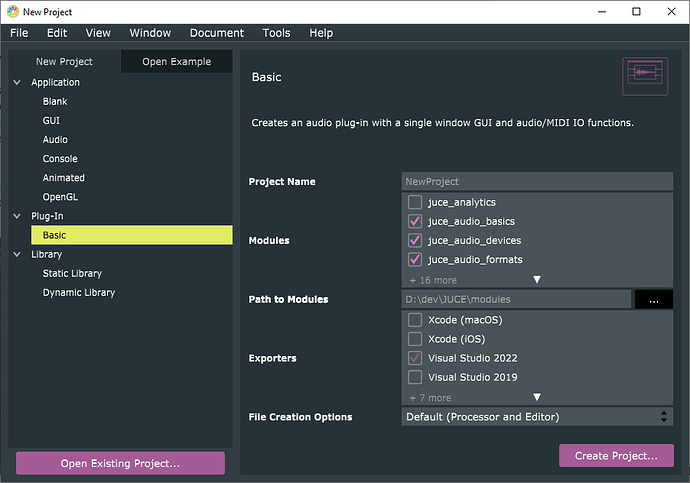Toggle the Visual Studio 2019 exporter

415,377
